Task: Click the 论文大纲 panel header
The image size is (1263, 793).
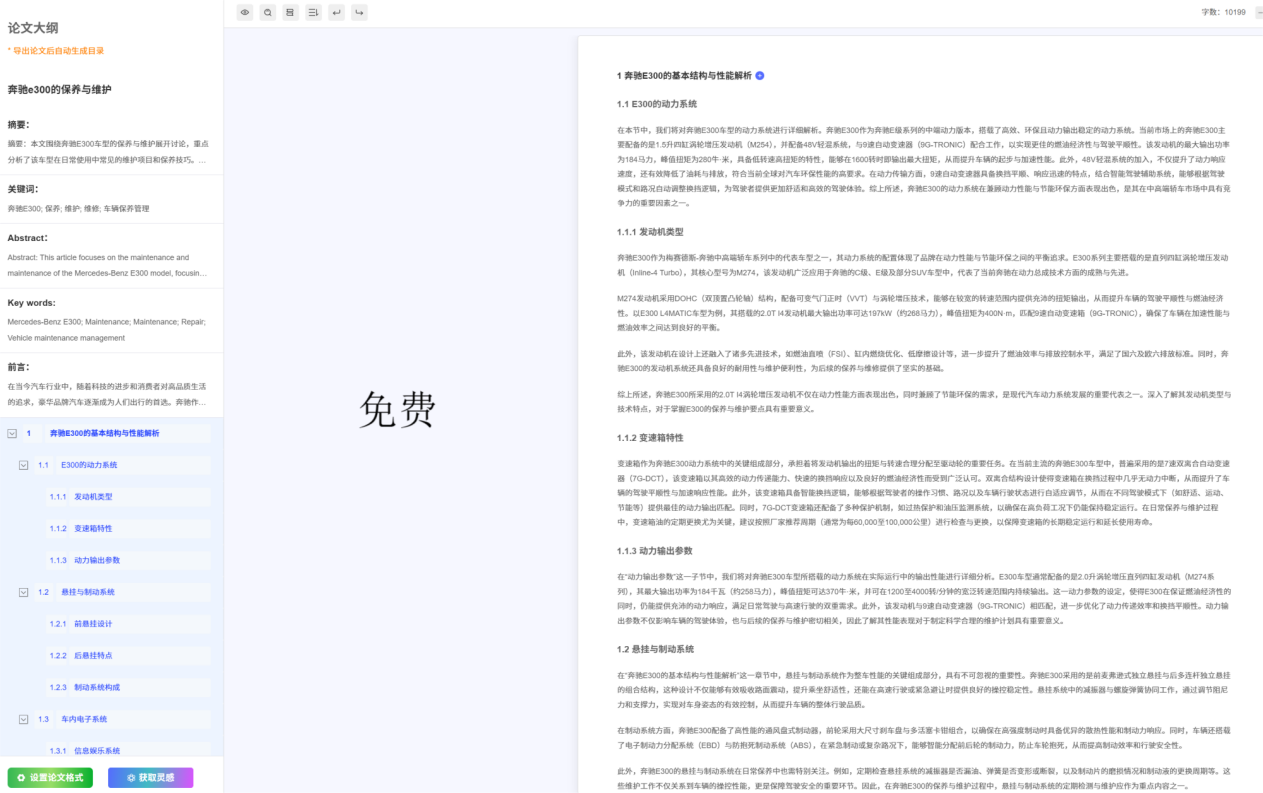Action: pyautogui.click(x=32, y=27)
